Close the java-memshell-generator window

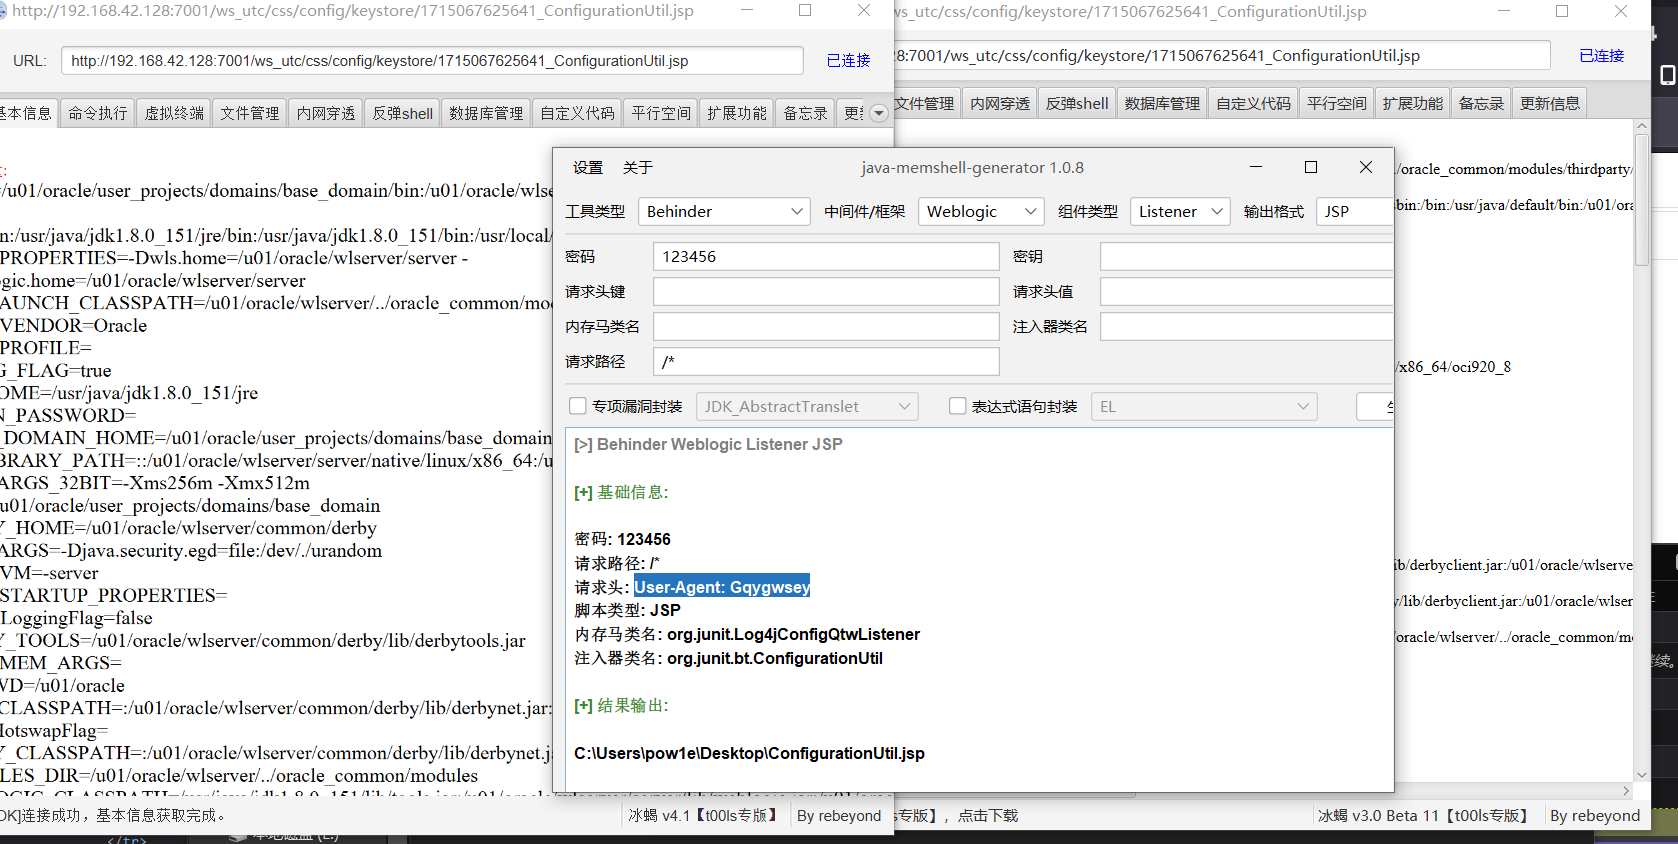(1366, 167)
